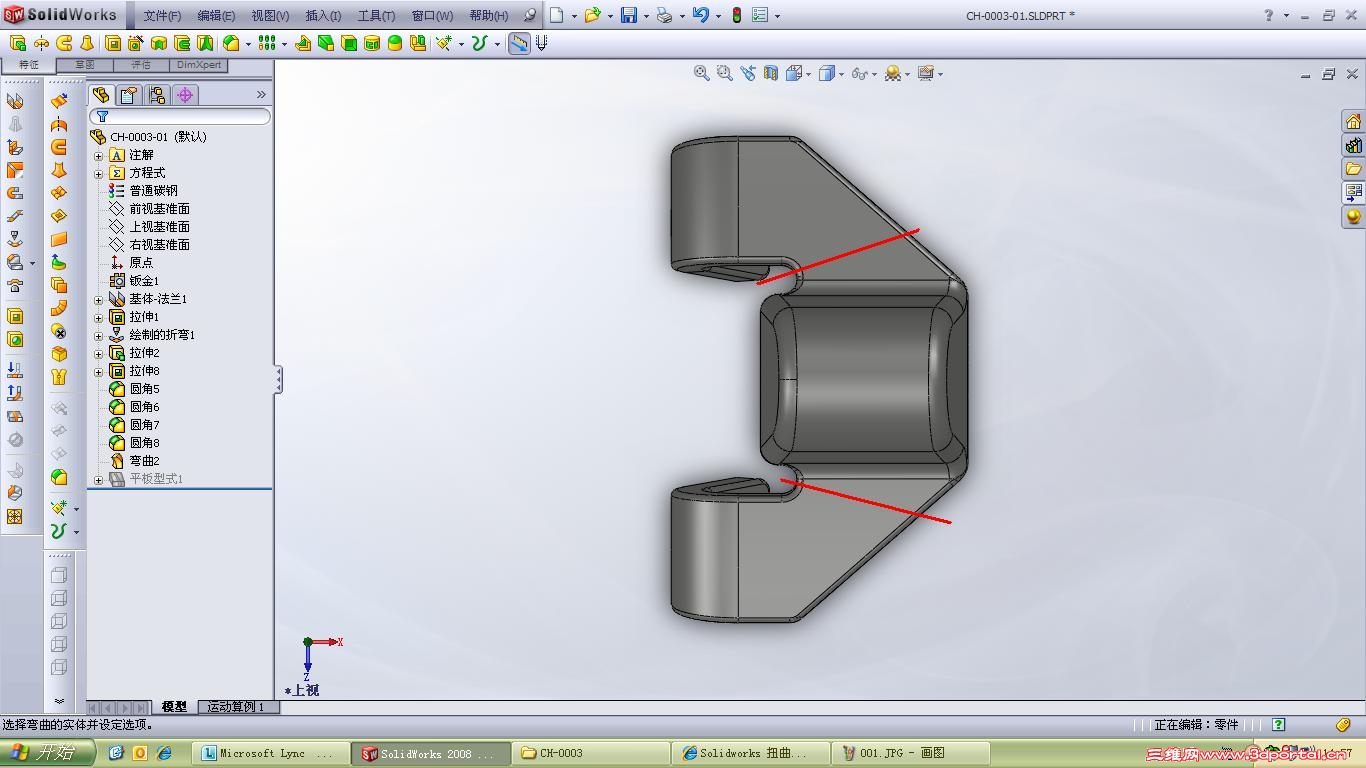Open the FeatureManager design tree tab
This screenshot has width=1366, height=768.
pos(101,95)
